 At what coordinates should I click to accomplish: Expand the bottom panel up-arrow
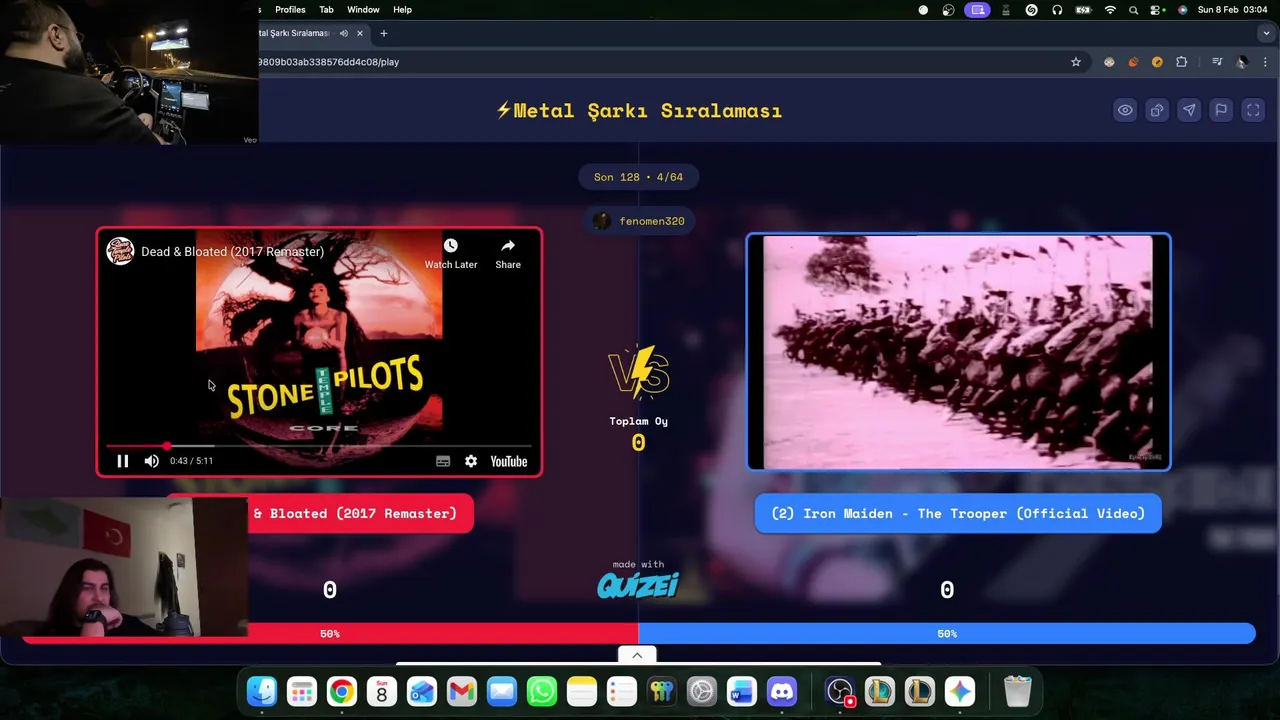point(637,655)
